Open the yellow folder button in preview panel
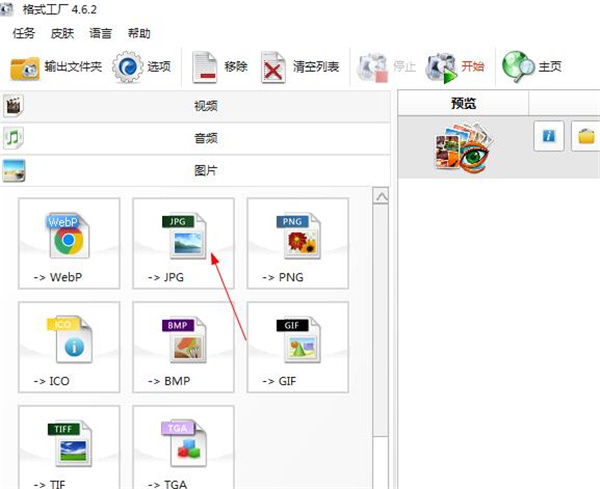Screen dimensions: 600x489 [x=585, y=137]
